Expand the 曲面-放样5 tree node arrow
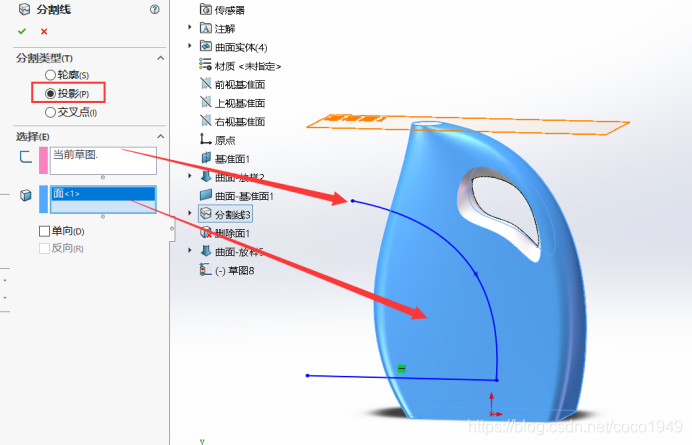Screen dimensions: 692x445 click(x=190, y=250)
